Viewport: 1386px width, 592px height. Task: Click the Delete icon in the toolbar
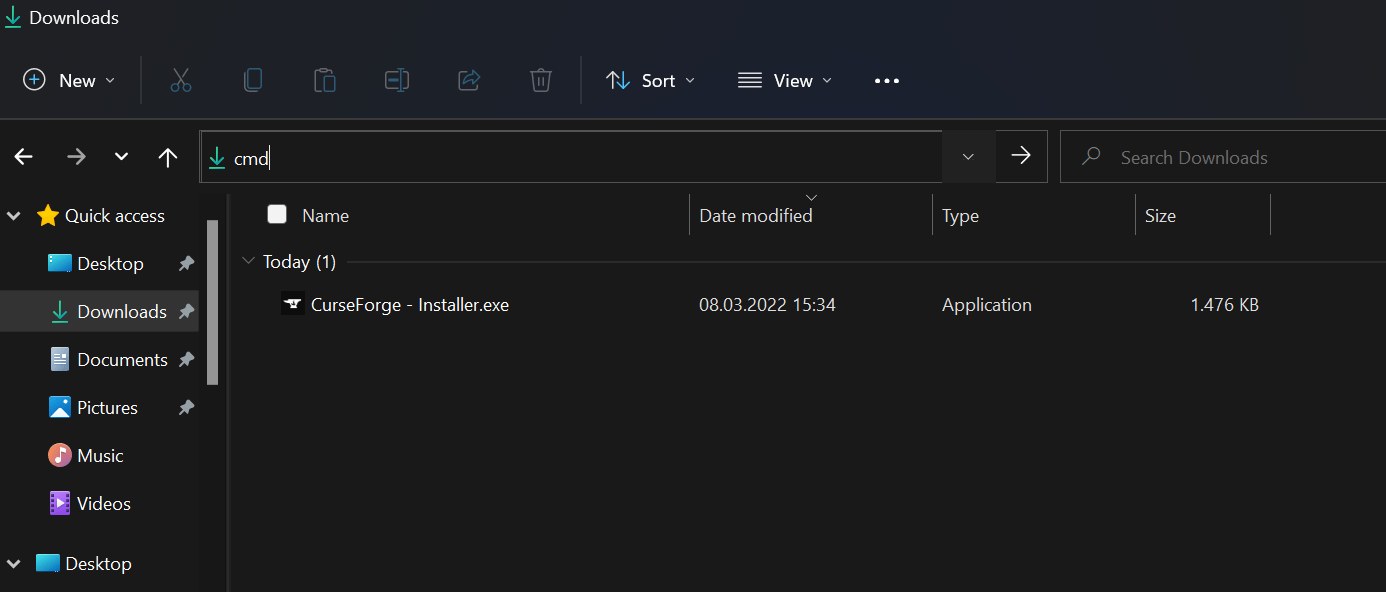click(540, 80)
